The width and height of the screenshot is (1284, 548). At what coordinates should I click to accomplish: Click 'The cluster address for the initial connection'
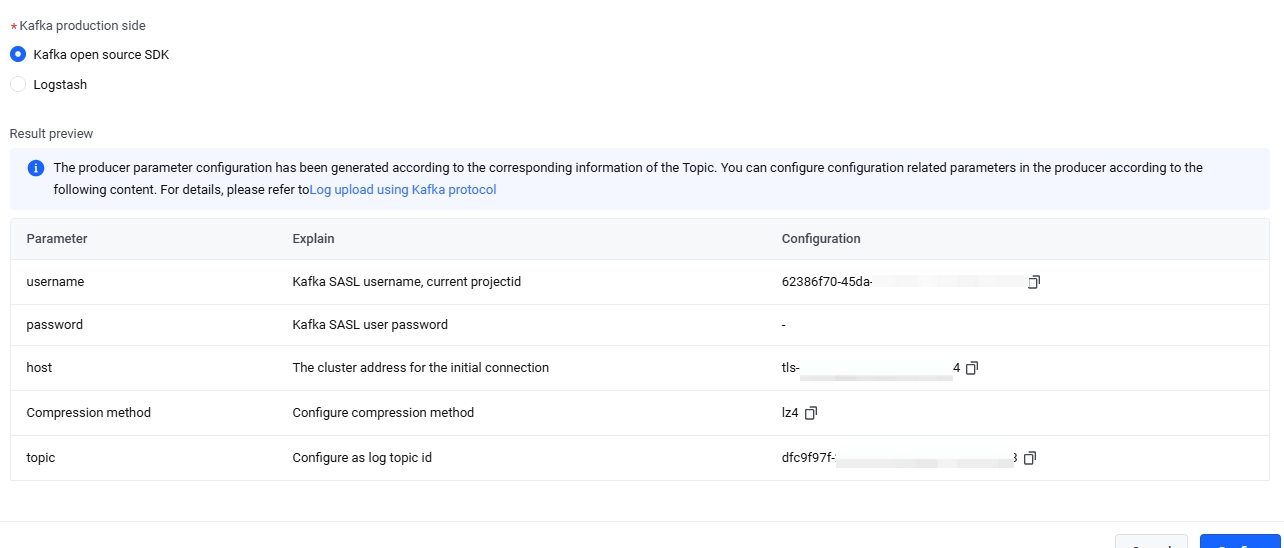pos(421,368)
